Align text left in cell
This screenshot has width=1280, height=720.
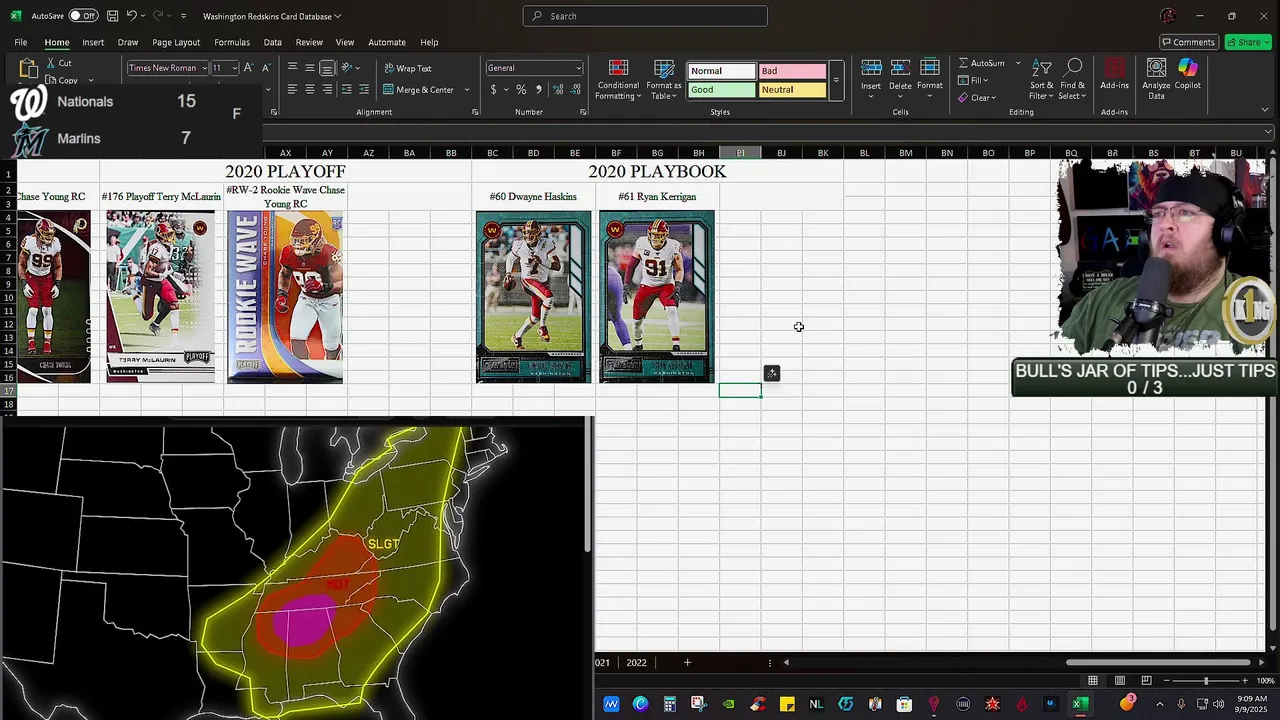[292, 89]
